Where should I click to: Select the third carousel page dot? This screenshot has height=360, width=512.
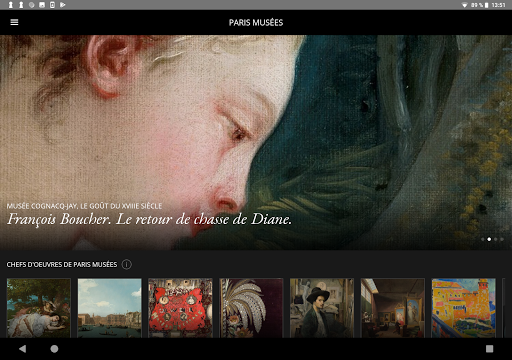[496, 239]
